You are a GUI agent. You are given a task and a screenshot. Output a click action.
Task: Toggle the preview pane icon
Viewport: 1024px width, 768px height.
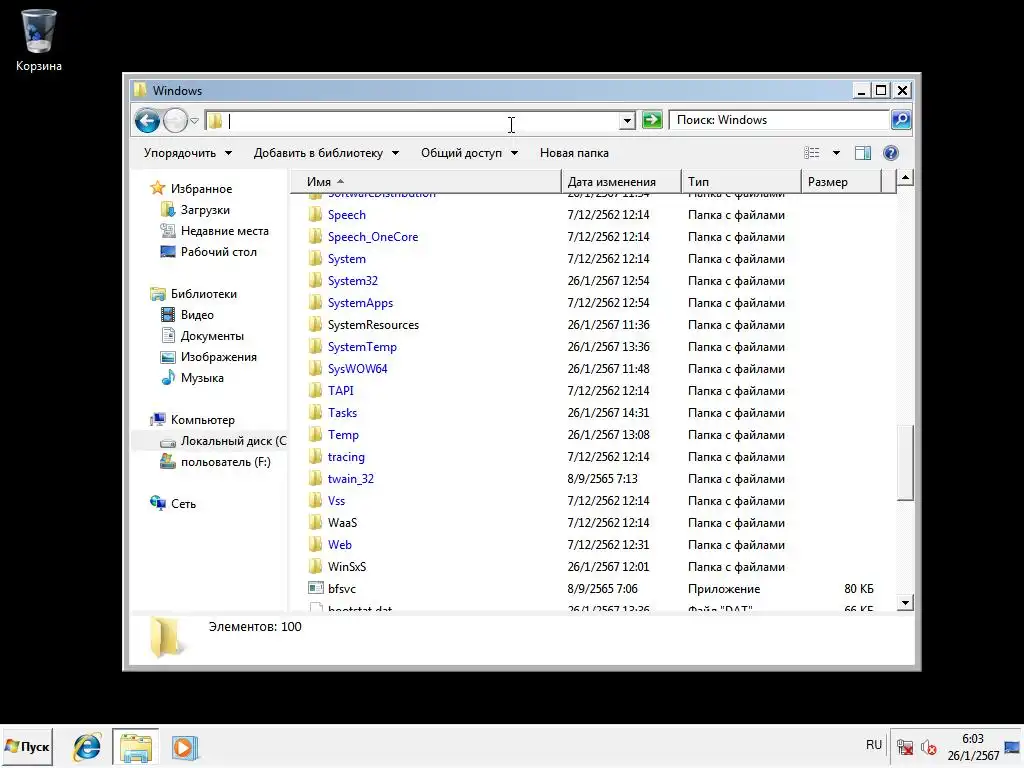pos(863,153)
